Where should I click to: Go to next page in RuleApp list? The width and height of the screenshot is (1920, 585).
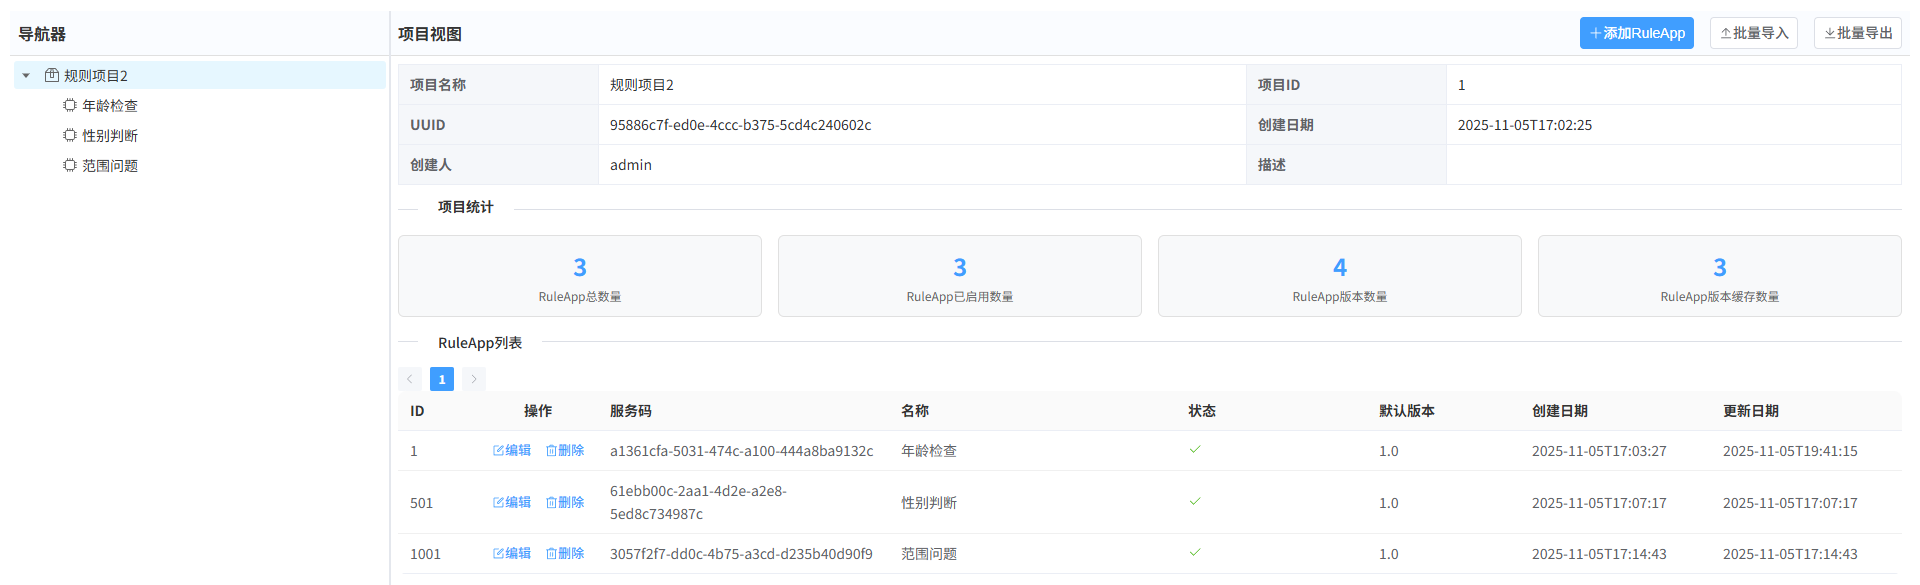(x=474, y=379)
